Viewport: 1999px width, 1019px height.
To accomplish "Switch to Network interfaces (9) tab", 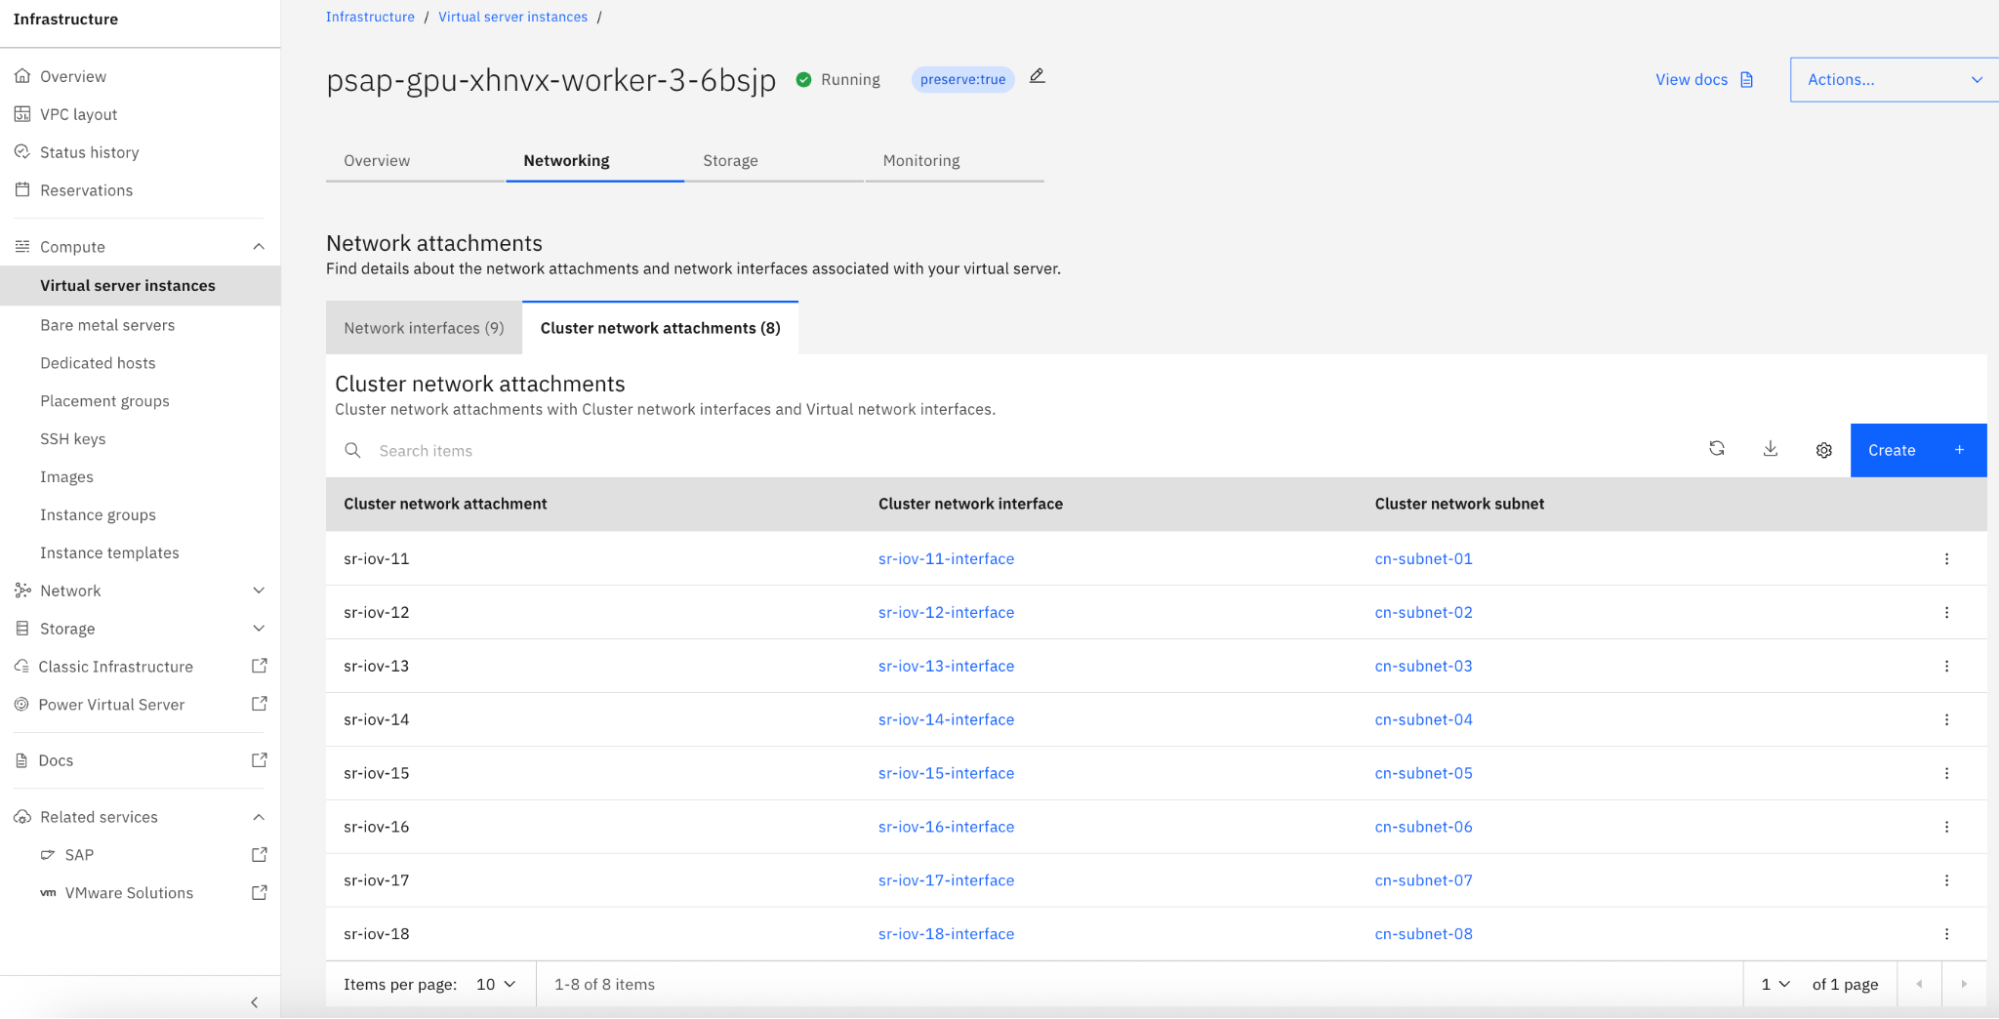I will (x=424, y=328).
